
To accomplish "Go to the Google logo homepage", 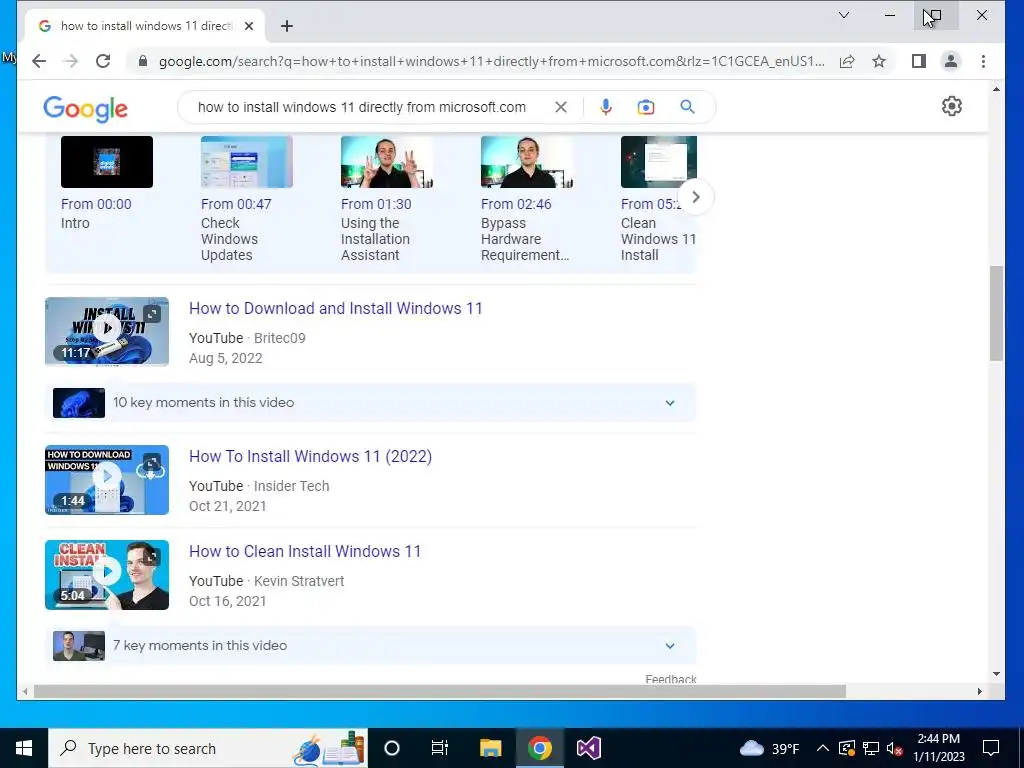I will (86, 108).
